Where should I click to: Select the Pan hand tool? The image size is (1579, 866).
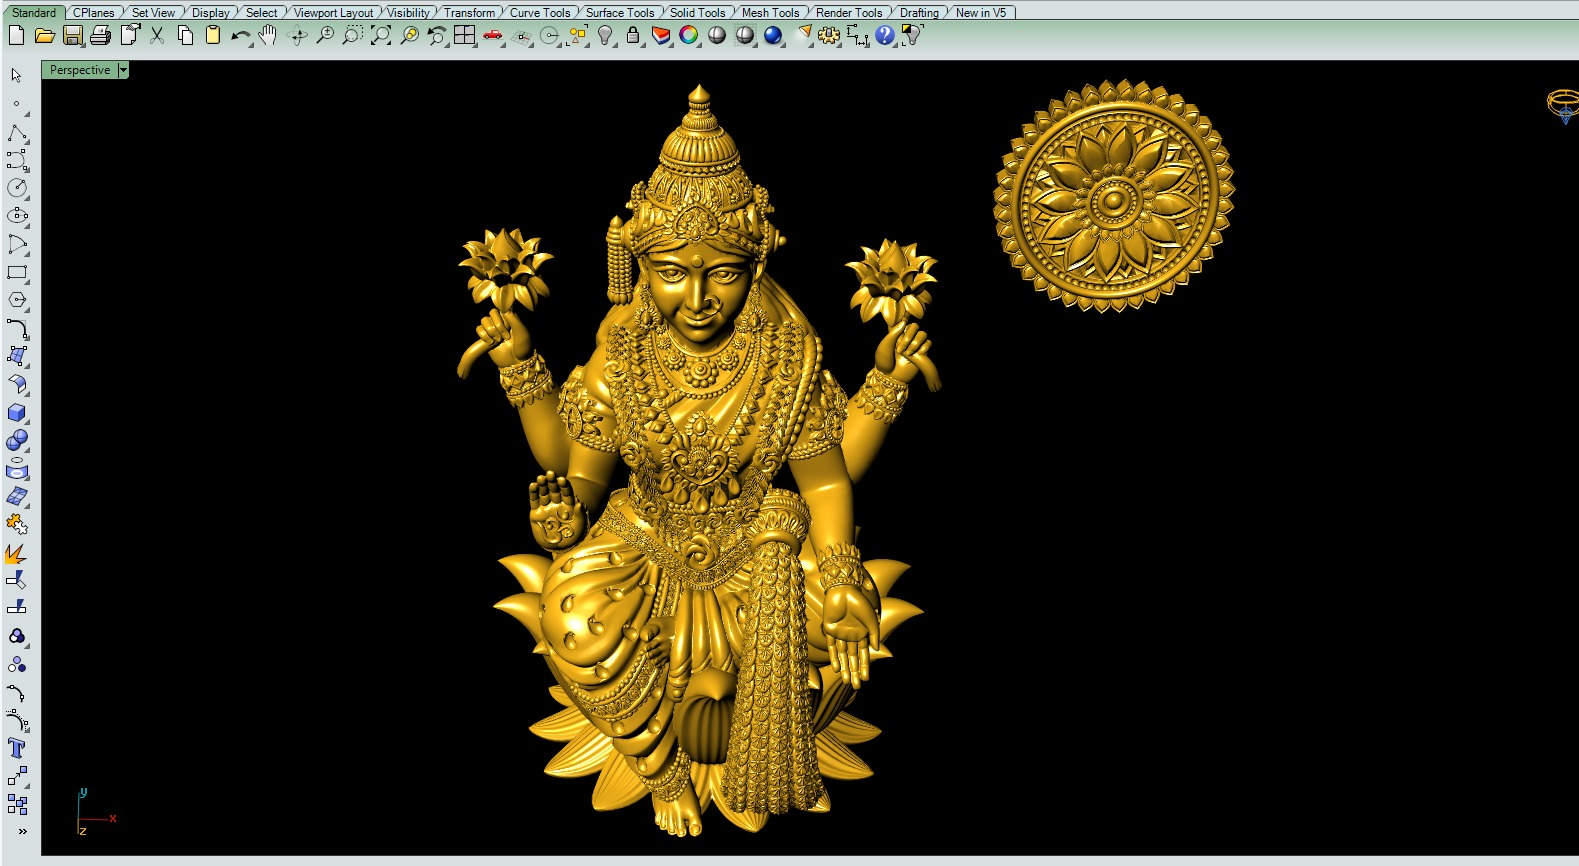(268, 36)
